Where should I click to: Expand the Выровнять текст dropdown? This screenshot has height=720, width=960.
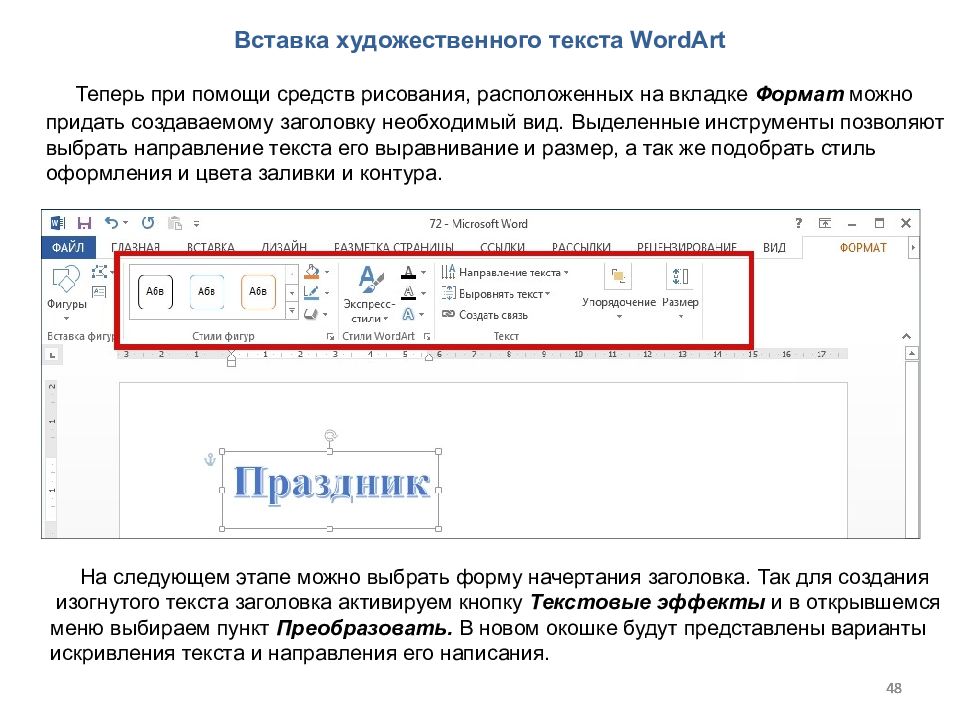(547, 294)
